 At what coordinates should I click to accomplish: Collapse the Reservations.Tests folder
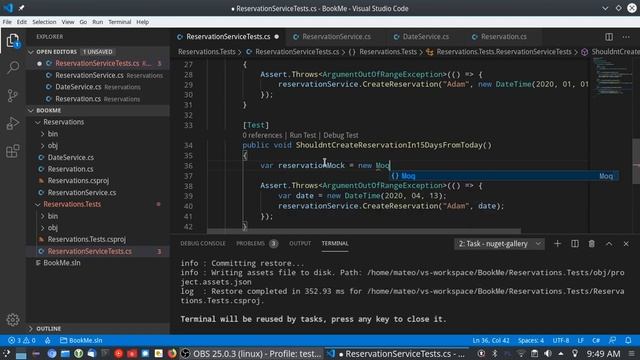pos(98,204)
